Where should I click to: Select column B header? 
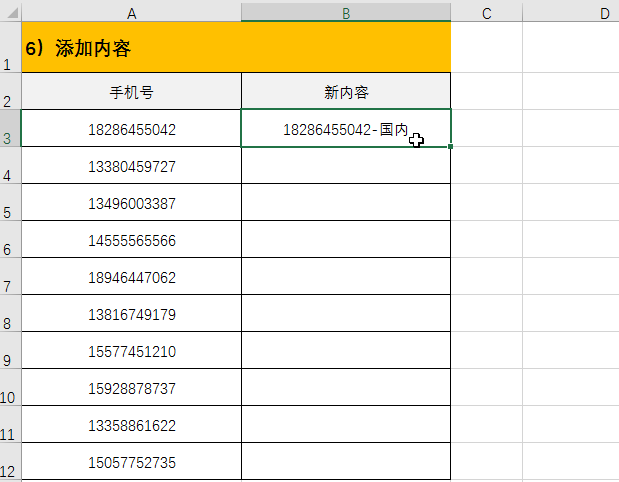[346, 12]
